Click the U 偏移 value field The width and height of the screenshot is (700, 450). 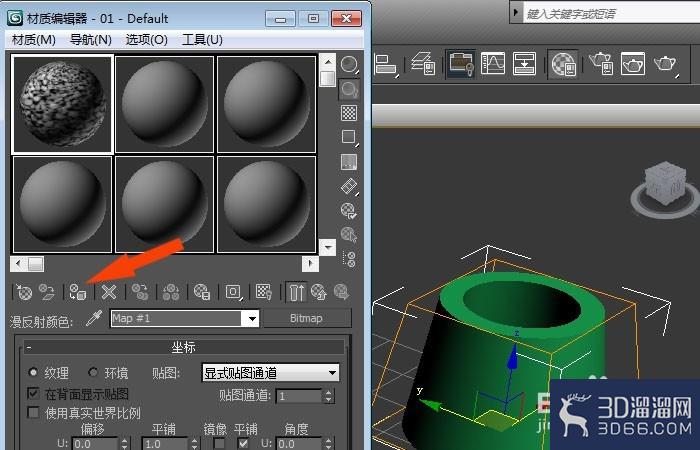[x=94, y=444]
